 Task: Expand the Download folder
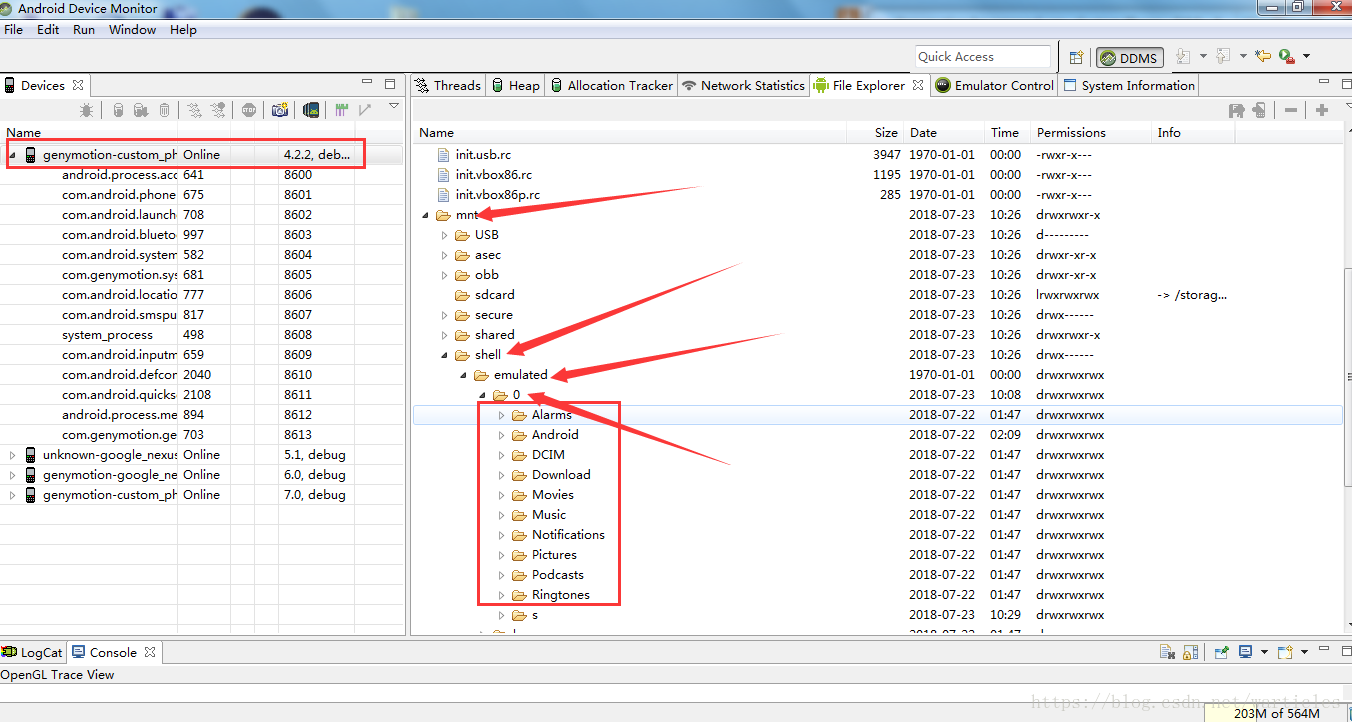coord(502,475)
